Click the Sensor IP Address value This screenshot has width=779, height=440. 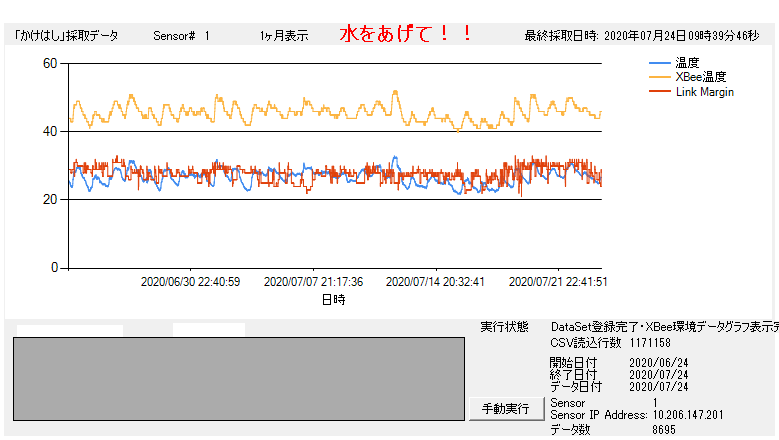pyautogui.click(x=688, y=415)
